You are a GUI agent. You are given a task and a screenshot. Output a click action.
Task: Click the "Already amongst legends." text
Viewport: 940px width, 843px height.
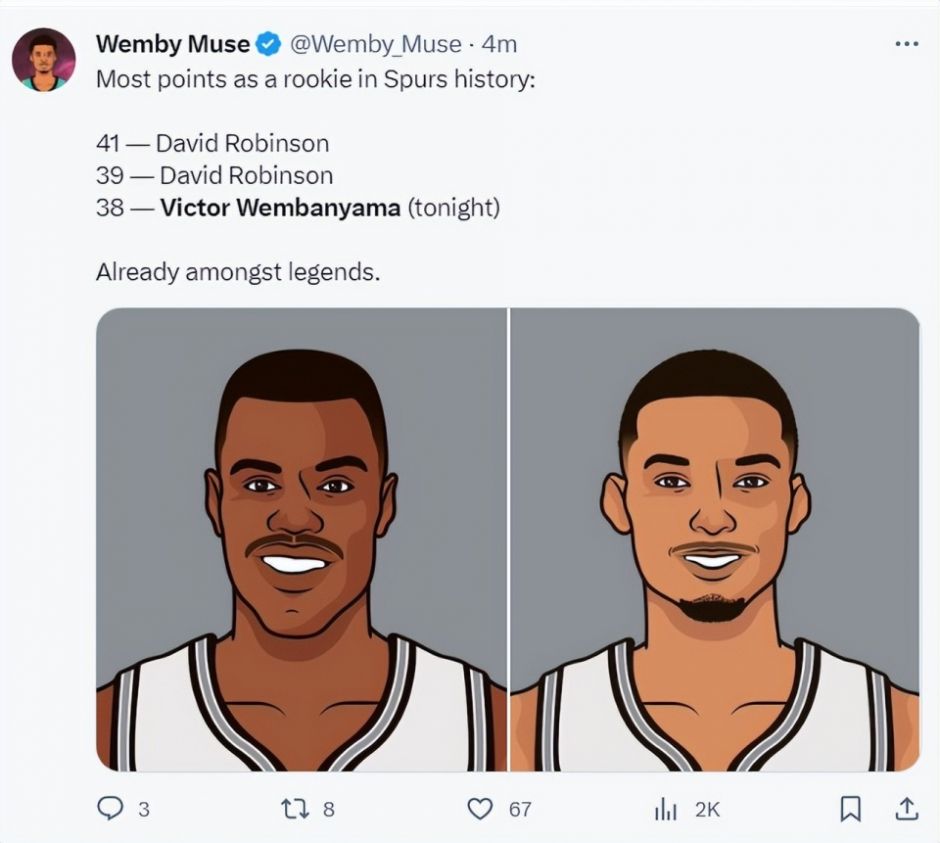(238, 271)
